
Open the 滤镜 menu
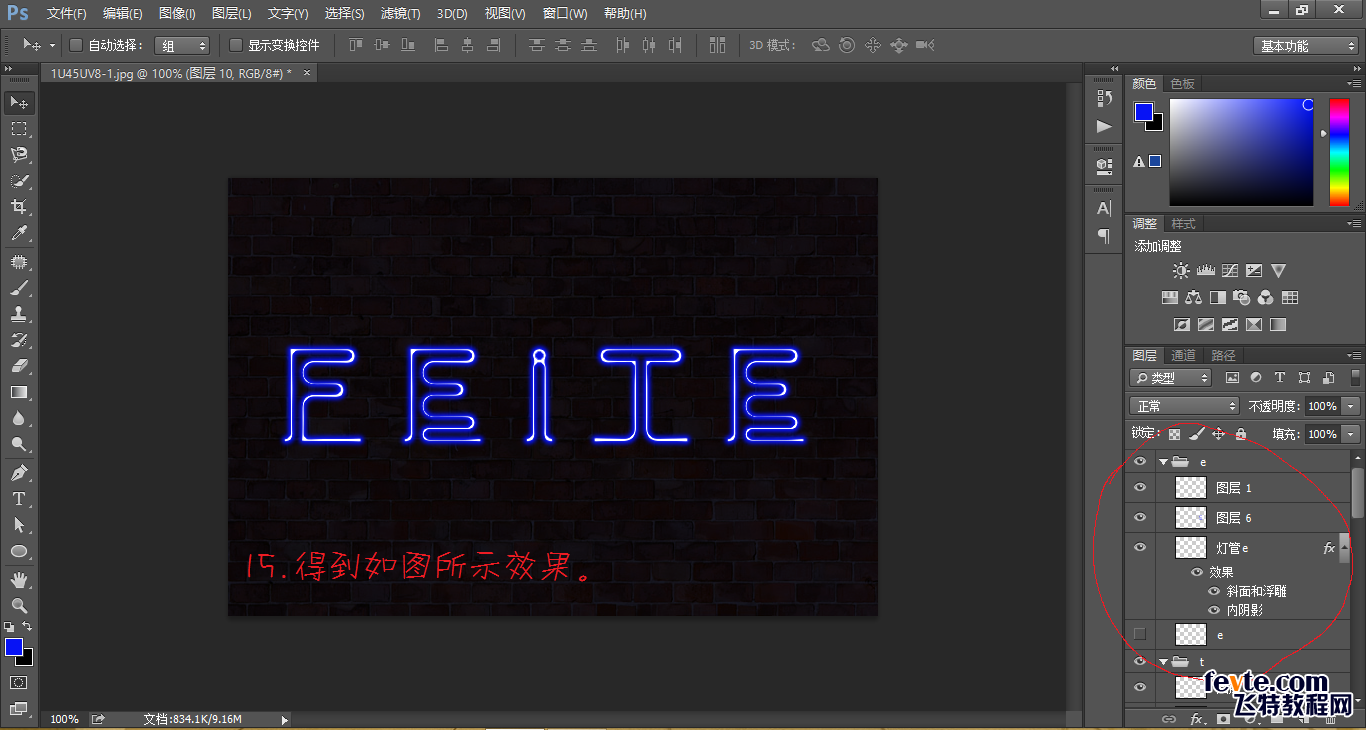click(401, 13)
